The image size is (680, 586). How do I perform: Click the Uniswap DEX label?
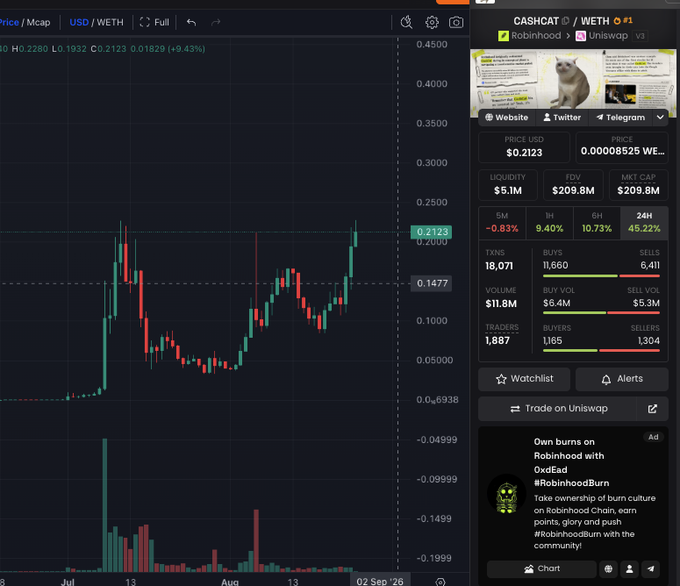point(602,36)
